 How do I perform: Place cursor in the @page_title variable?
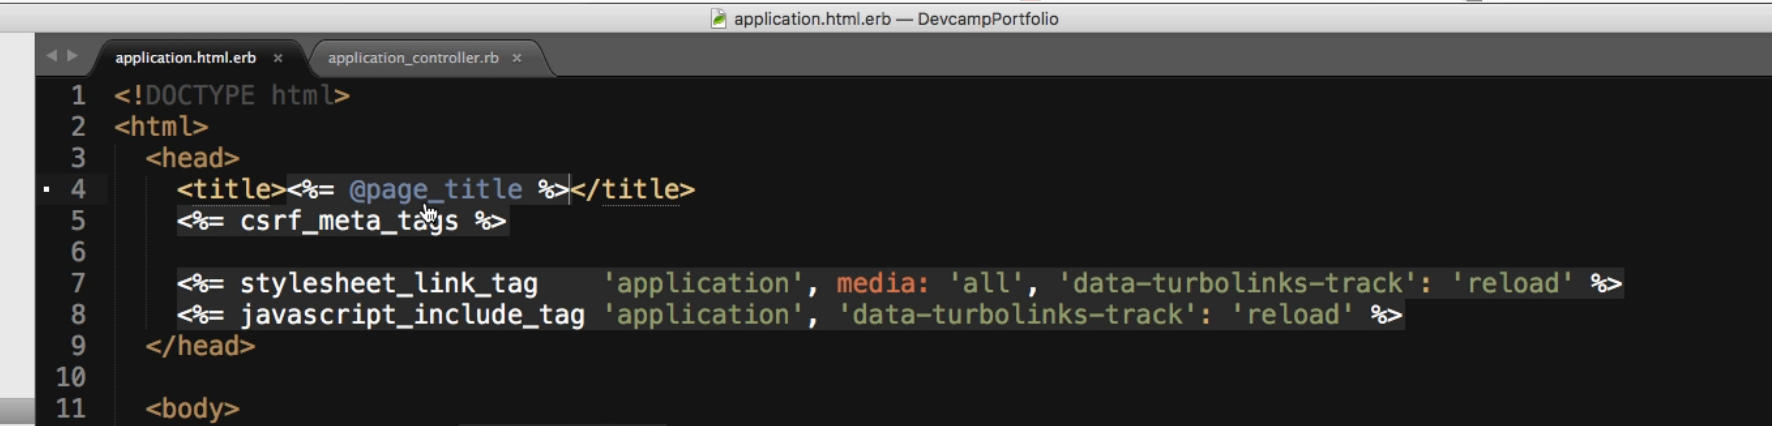point(435,189)
